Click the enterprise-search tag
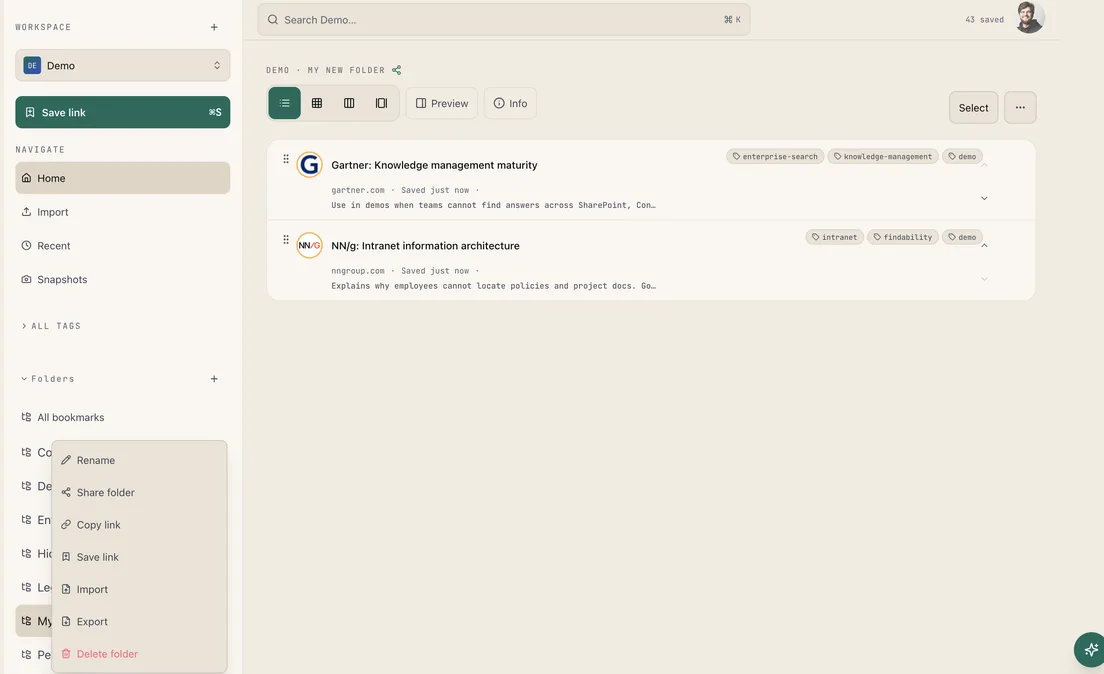 (x=775, y=156)
